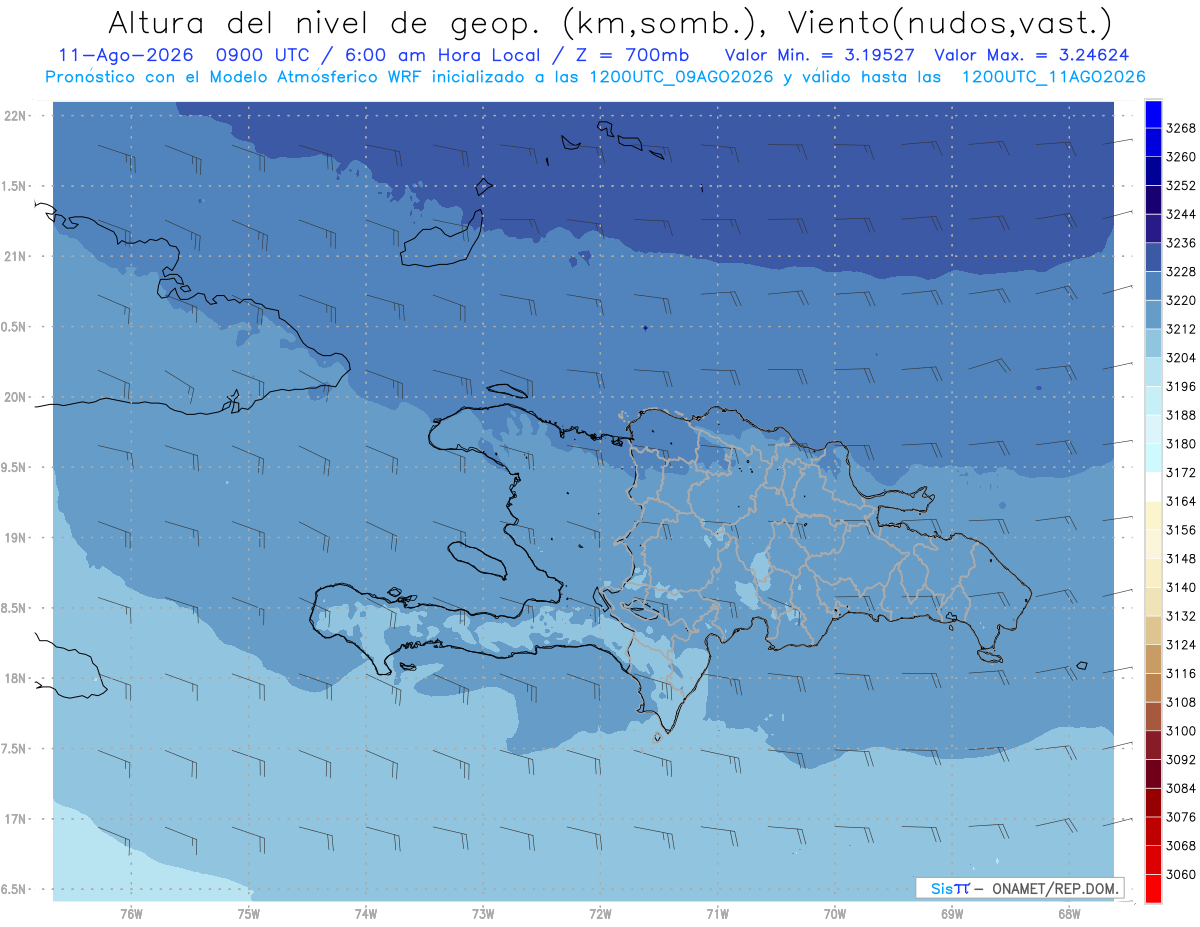
Task: Click latitude axis label '21N'
Action: (14, 257)
